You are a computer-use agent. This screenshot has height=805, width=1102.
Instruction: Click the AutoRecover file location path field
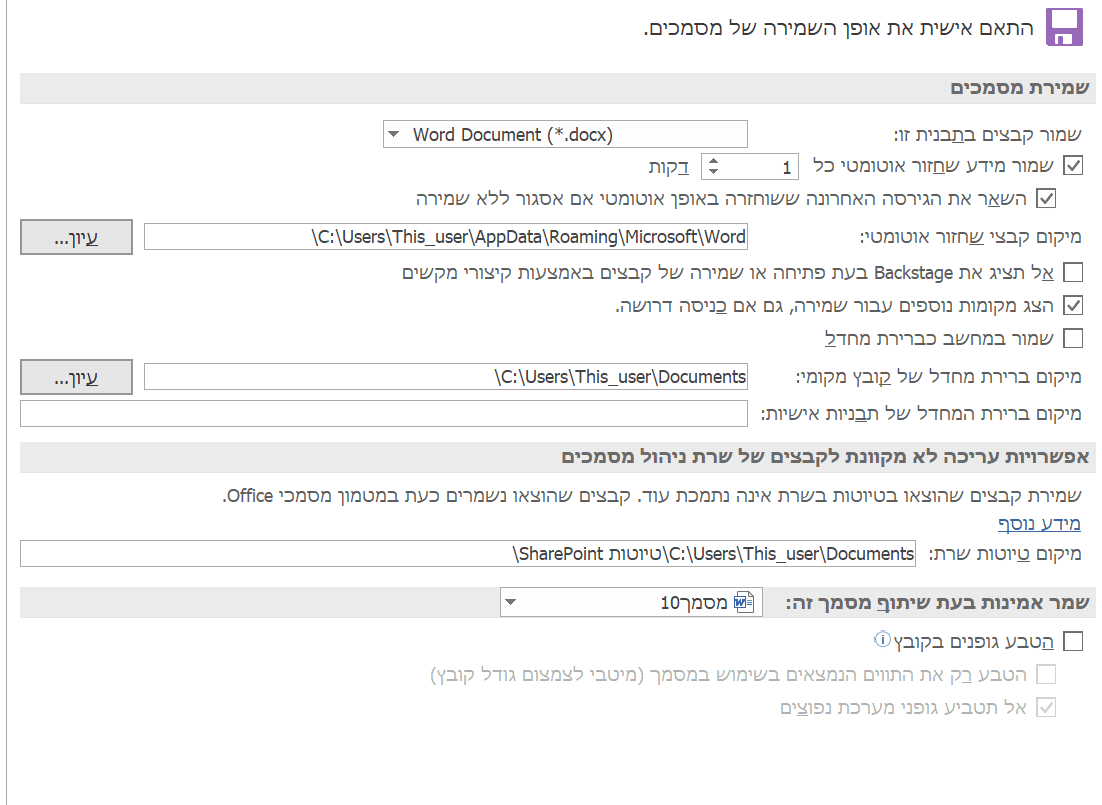(x=446, y=237)
